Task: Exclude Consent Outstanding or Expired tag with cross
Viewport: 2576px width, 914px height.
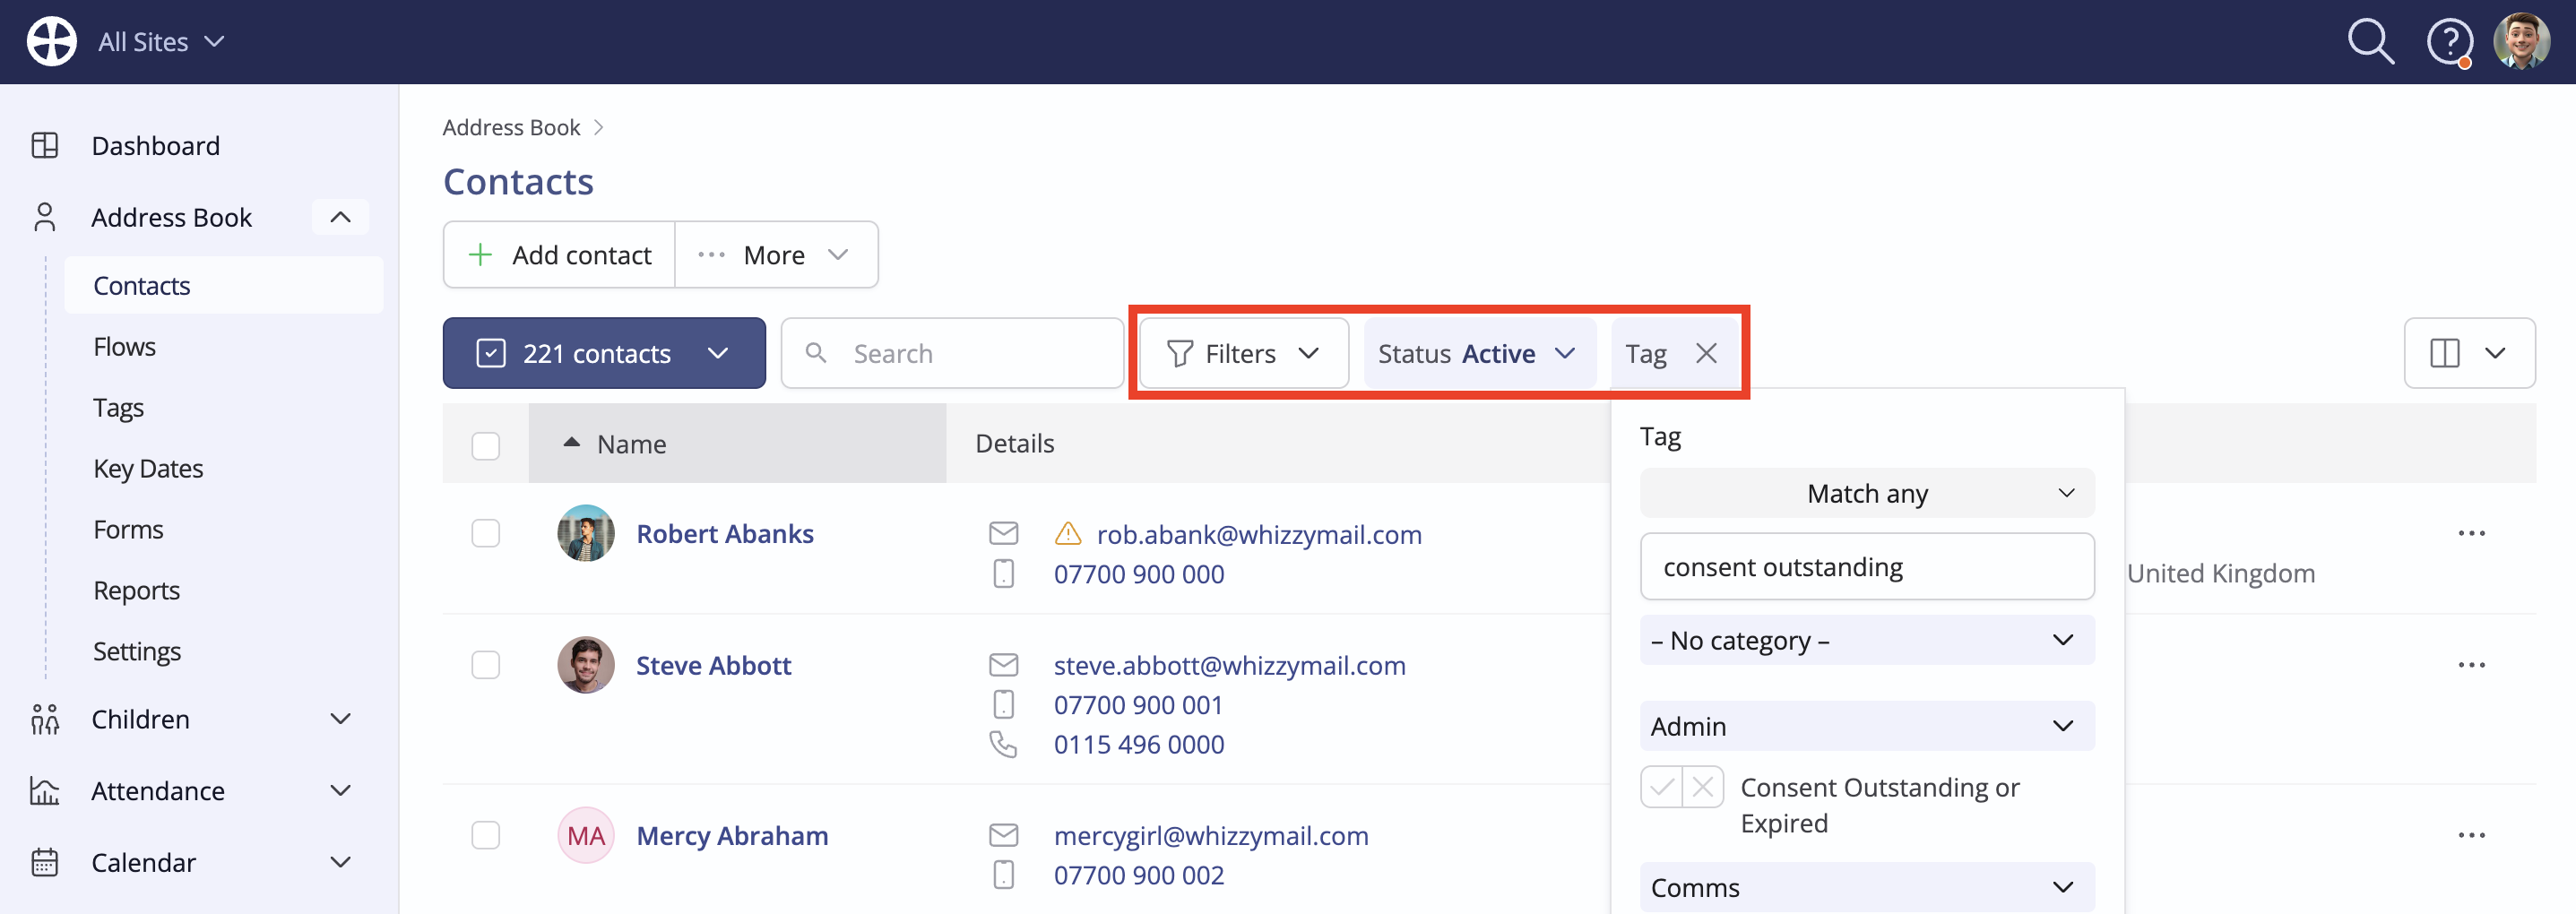Action: click(x=1703, y=787)
